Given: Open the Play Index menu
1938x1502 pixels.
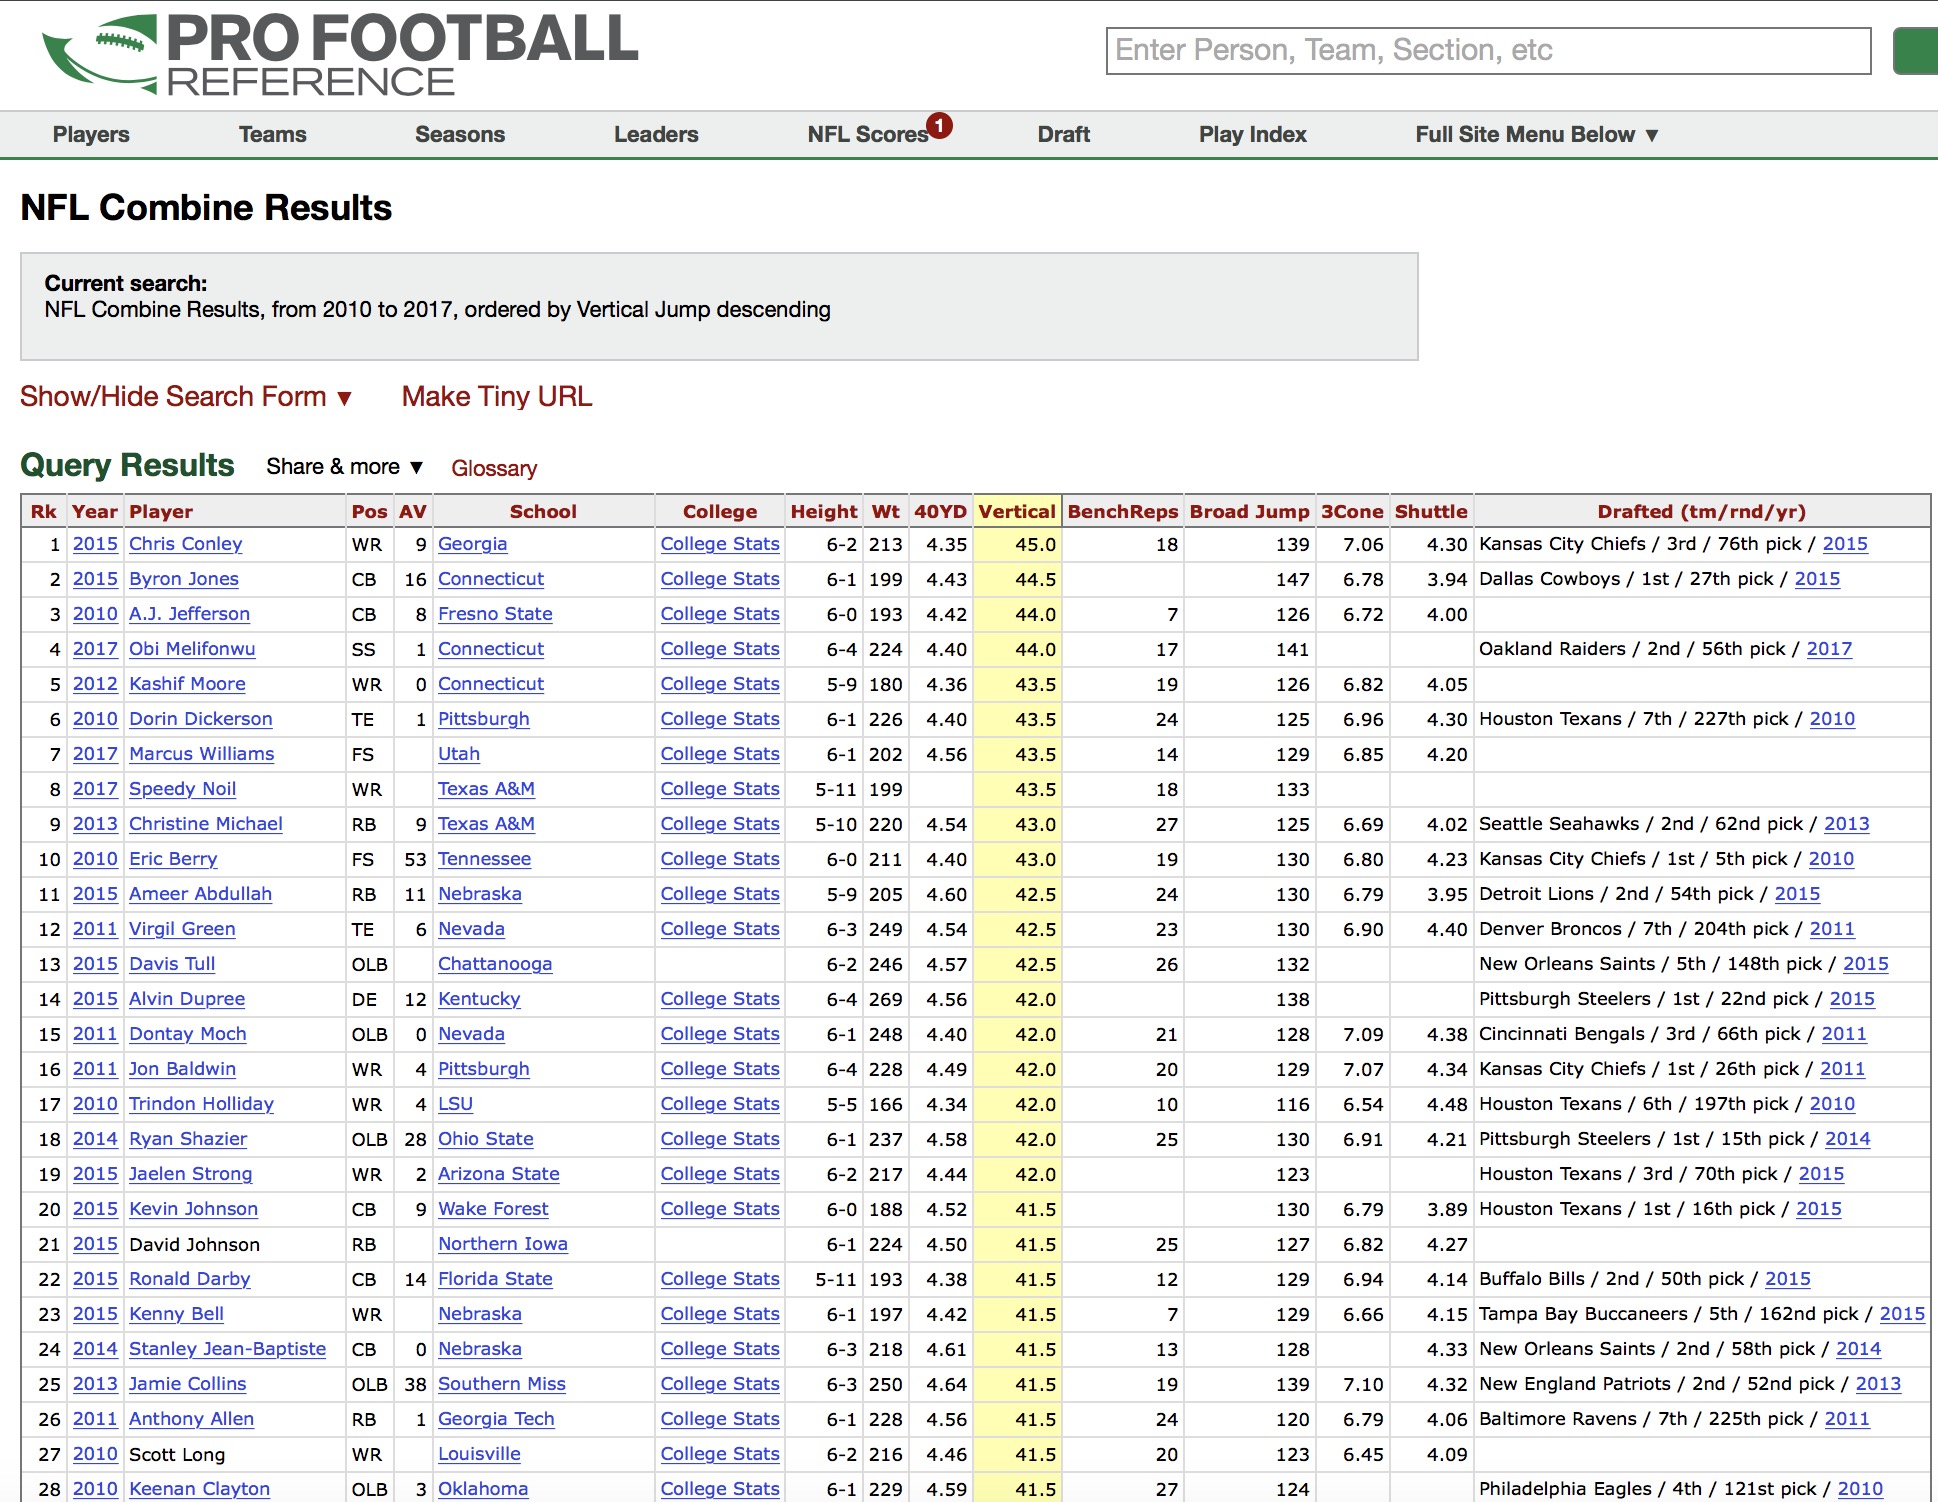Looking at the screenshot, I should [x=1252, y=135].
